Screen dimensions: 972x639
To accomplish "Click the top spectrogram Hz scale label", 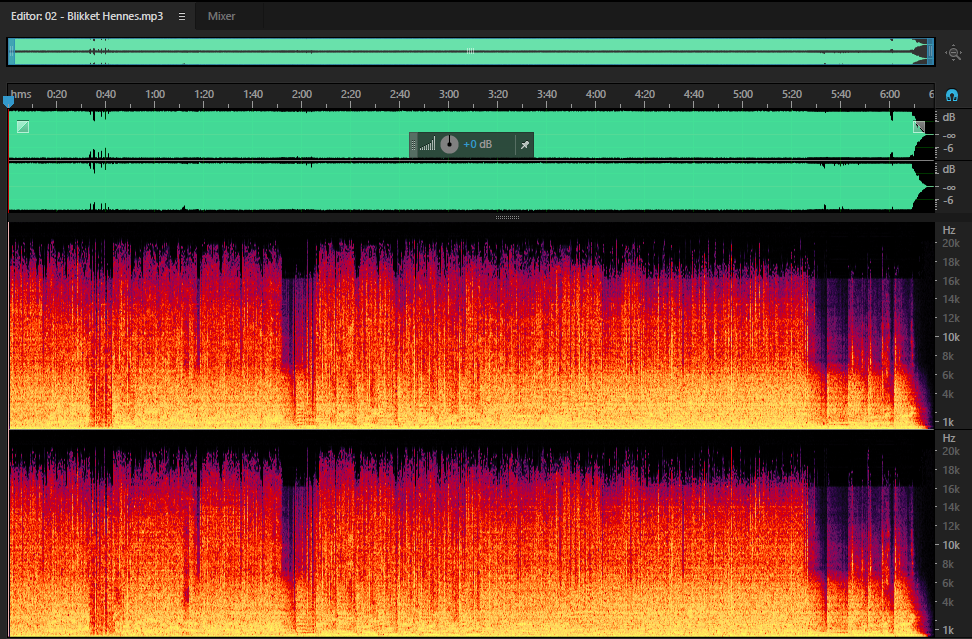I will click(x=948, y=231).
